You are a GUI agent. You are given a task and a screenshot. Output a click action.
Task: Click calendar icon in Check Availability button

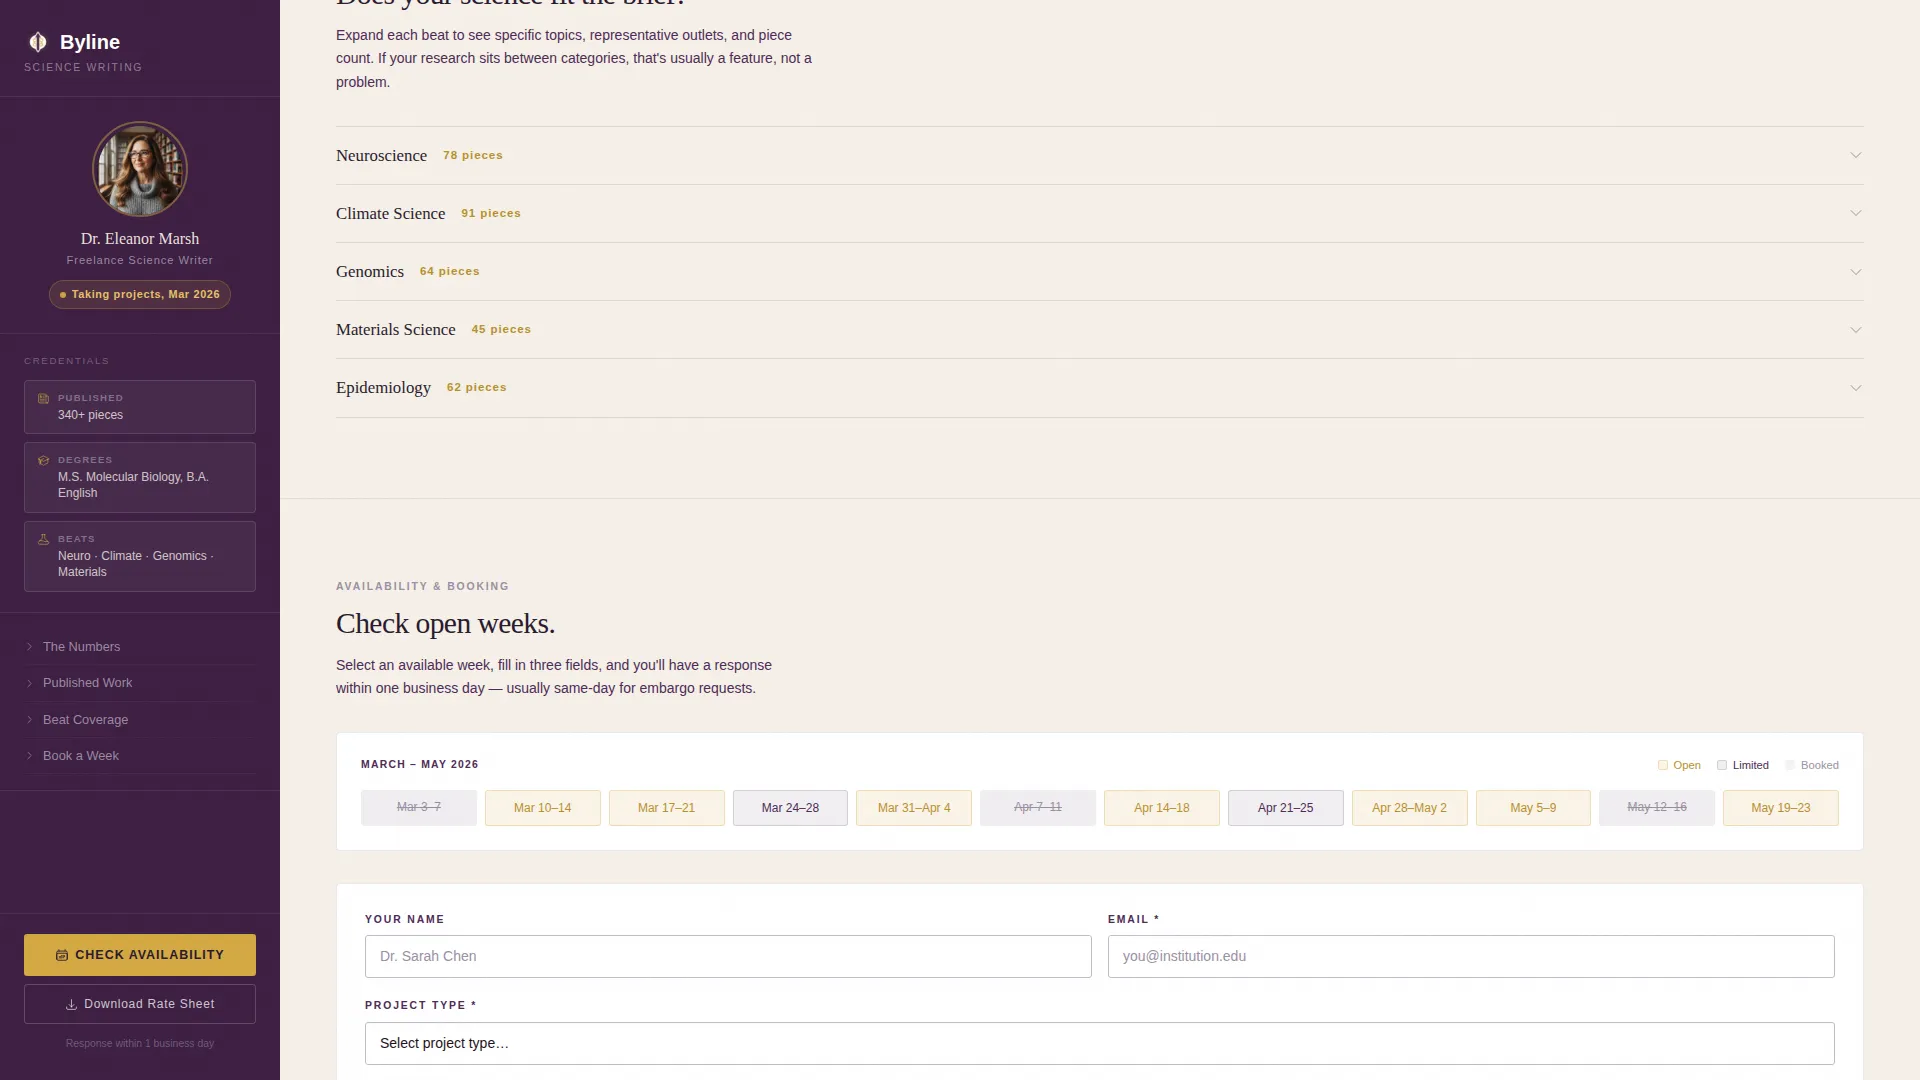tap(62, 955)
